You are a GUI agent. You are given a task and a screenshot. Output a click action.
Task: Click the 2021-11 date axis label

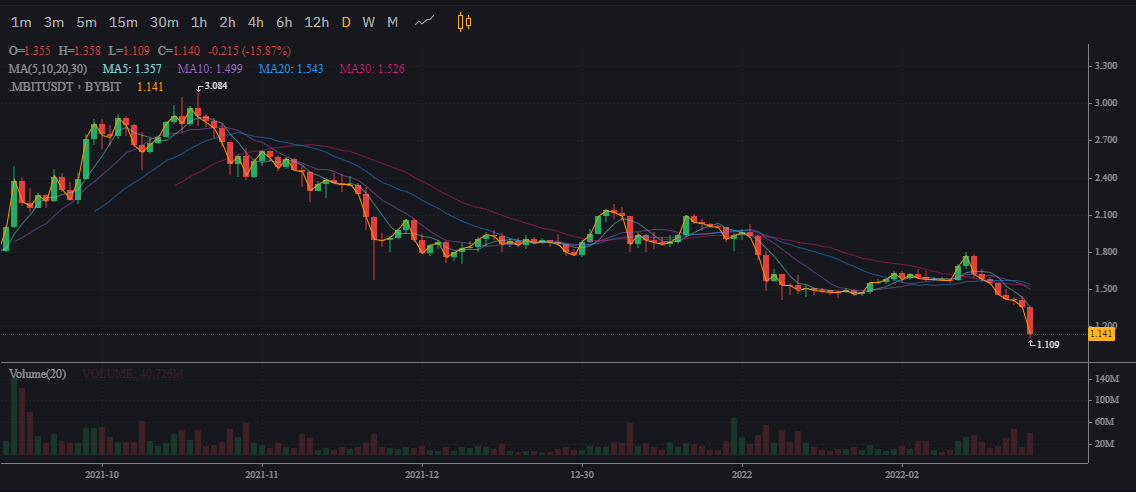point(262,475)
